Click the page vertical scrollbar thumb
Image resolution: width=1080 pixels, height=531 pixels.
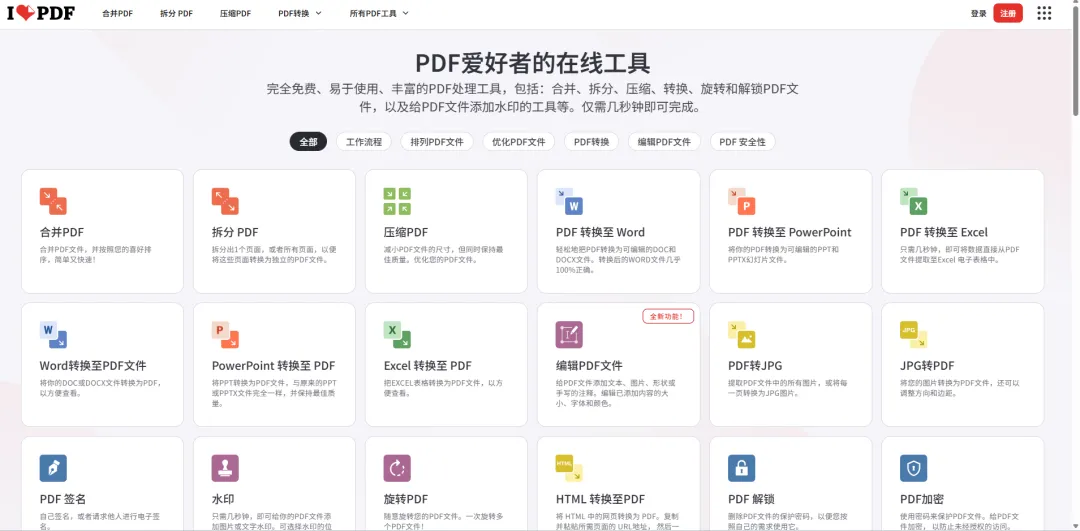coord(1075,59)
